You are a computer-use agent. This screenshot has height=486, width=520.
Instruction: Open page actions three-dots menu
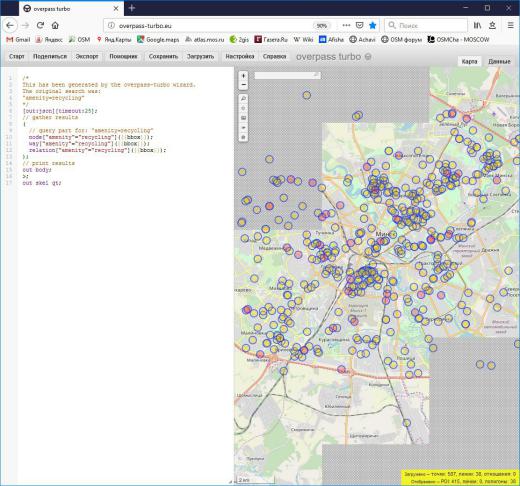point(346,25)
